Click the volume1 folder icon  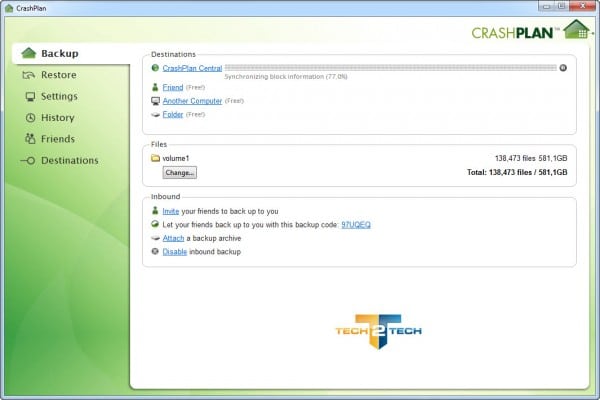click(x=155, y=158)
